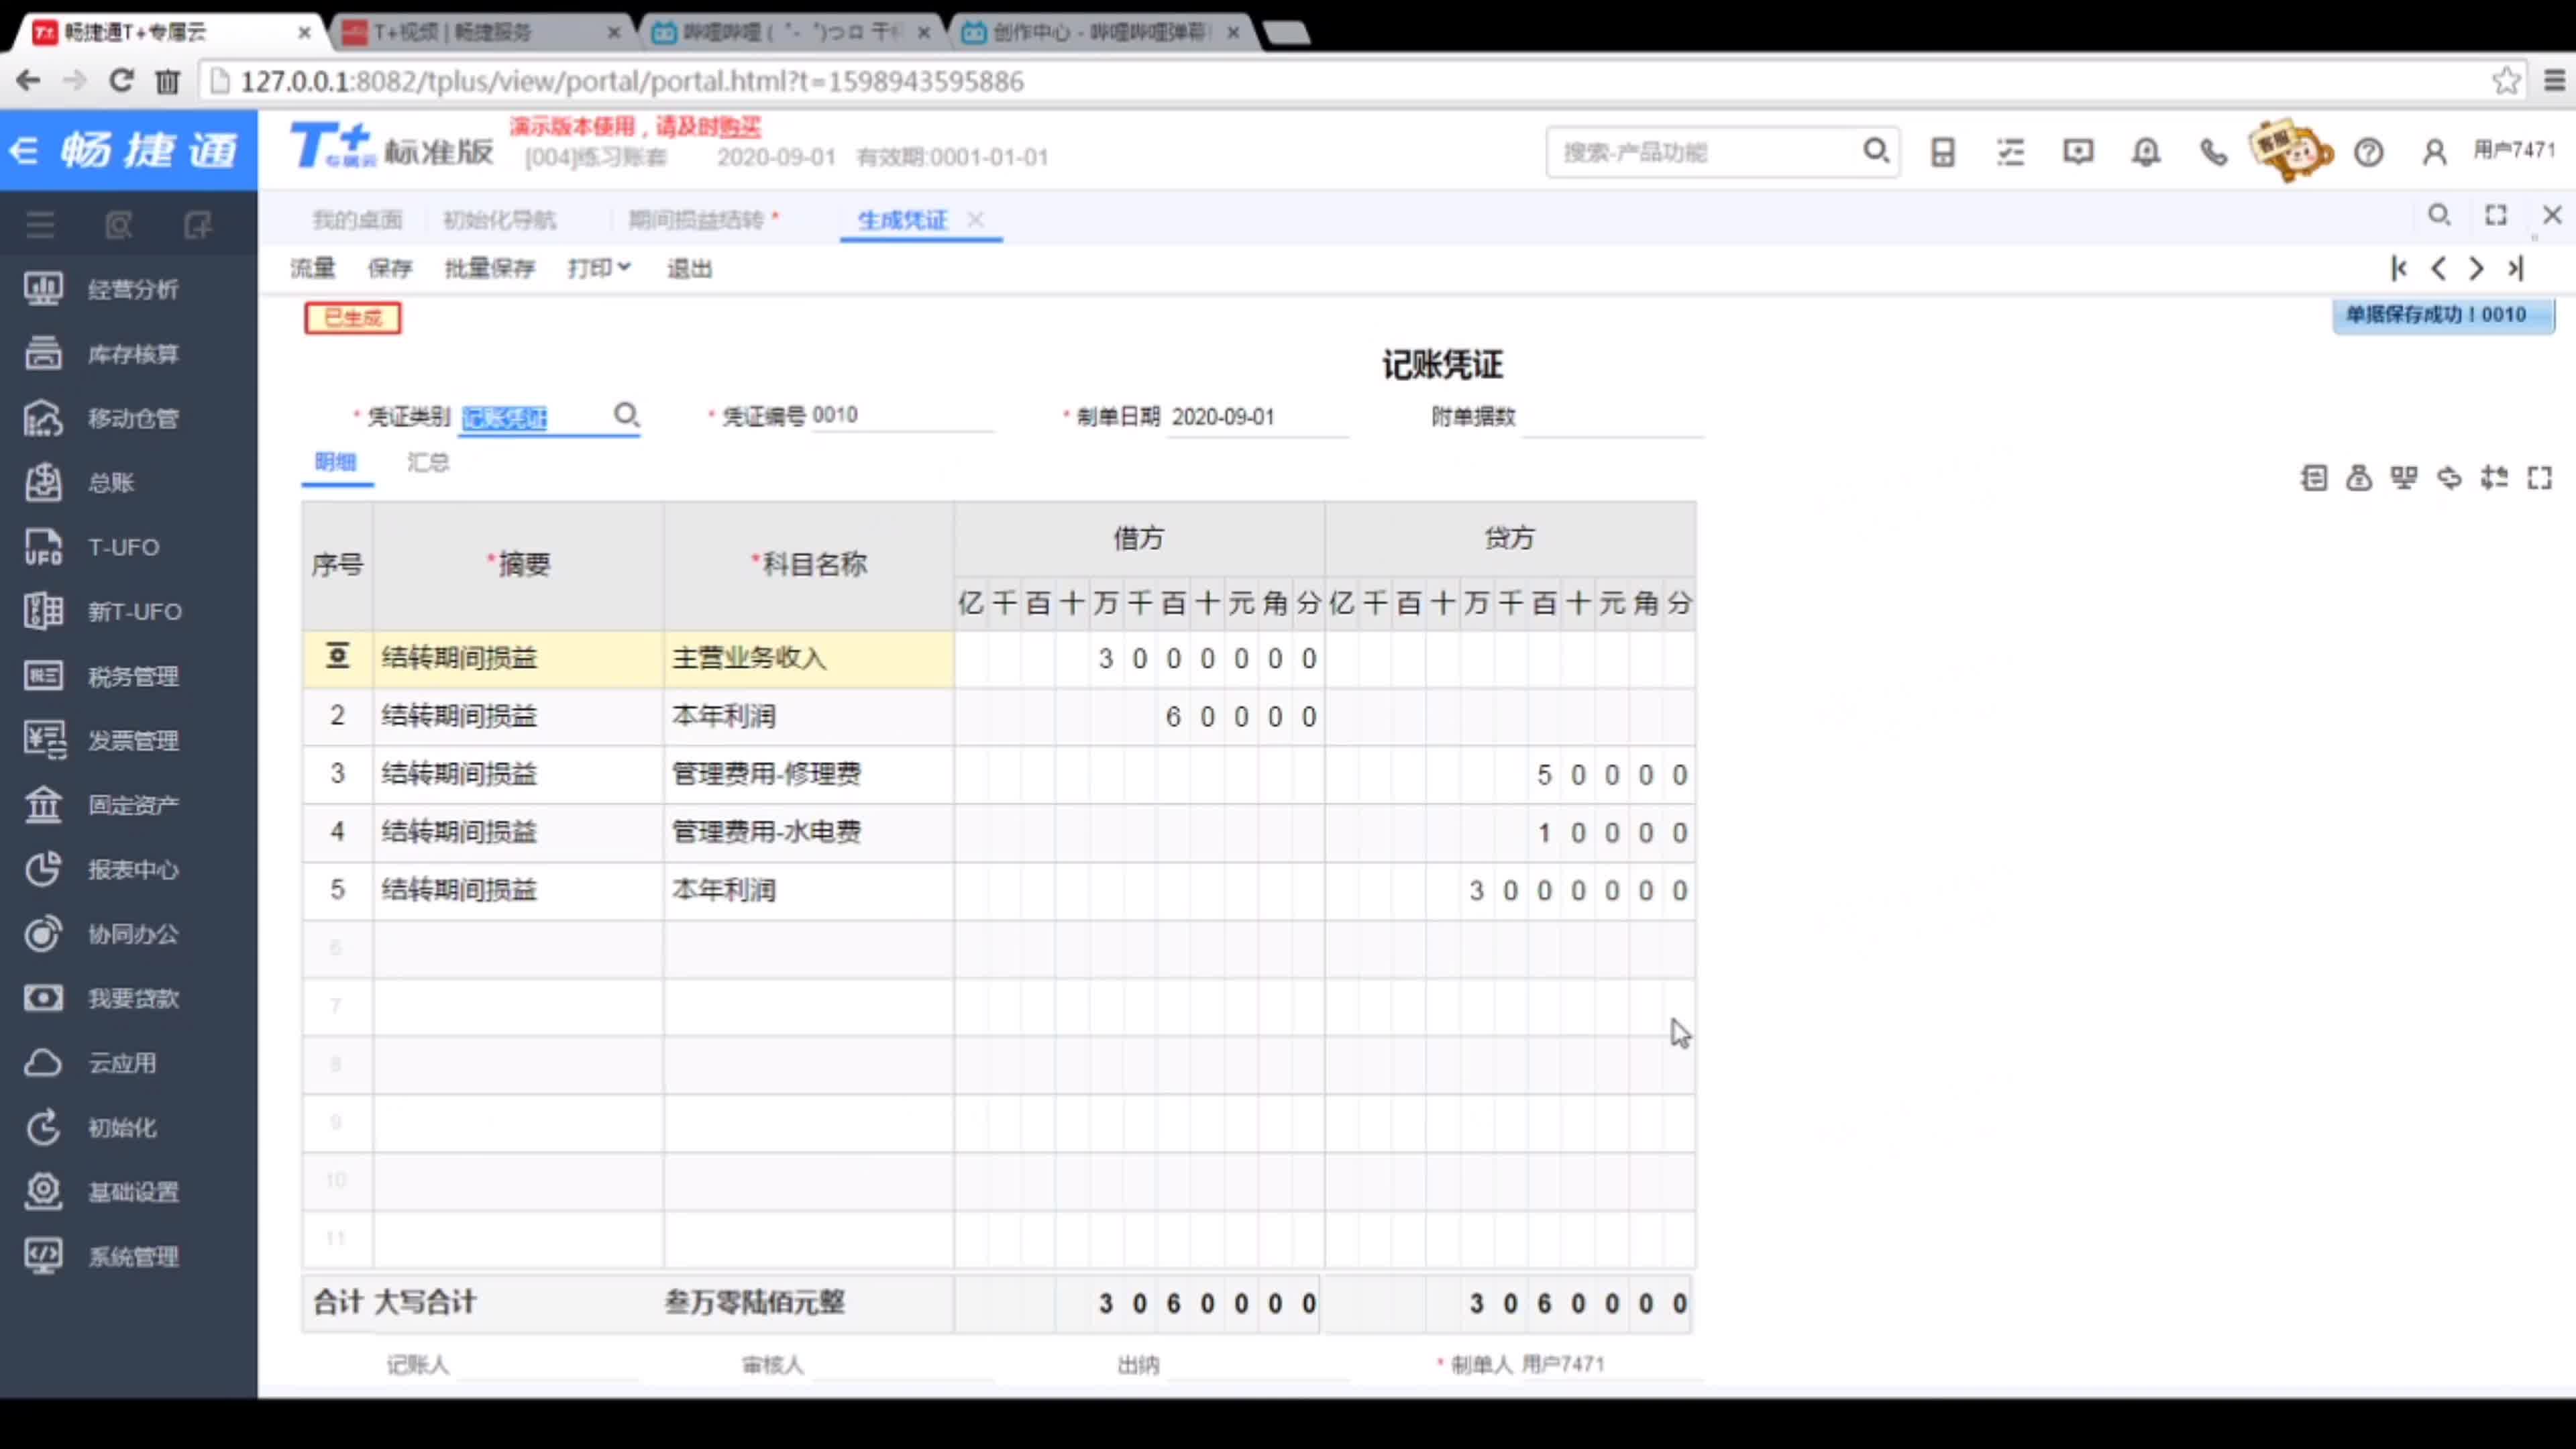Image resolution: width=2576 pixels, height=1449 pixels.
Task: Click the tab bar search icon
Action: (x=2439, y=215)
